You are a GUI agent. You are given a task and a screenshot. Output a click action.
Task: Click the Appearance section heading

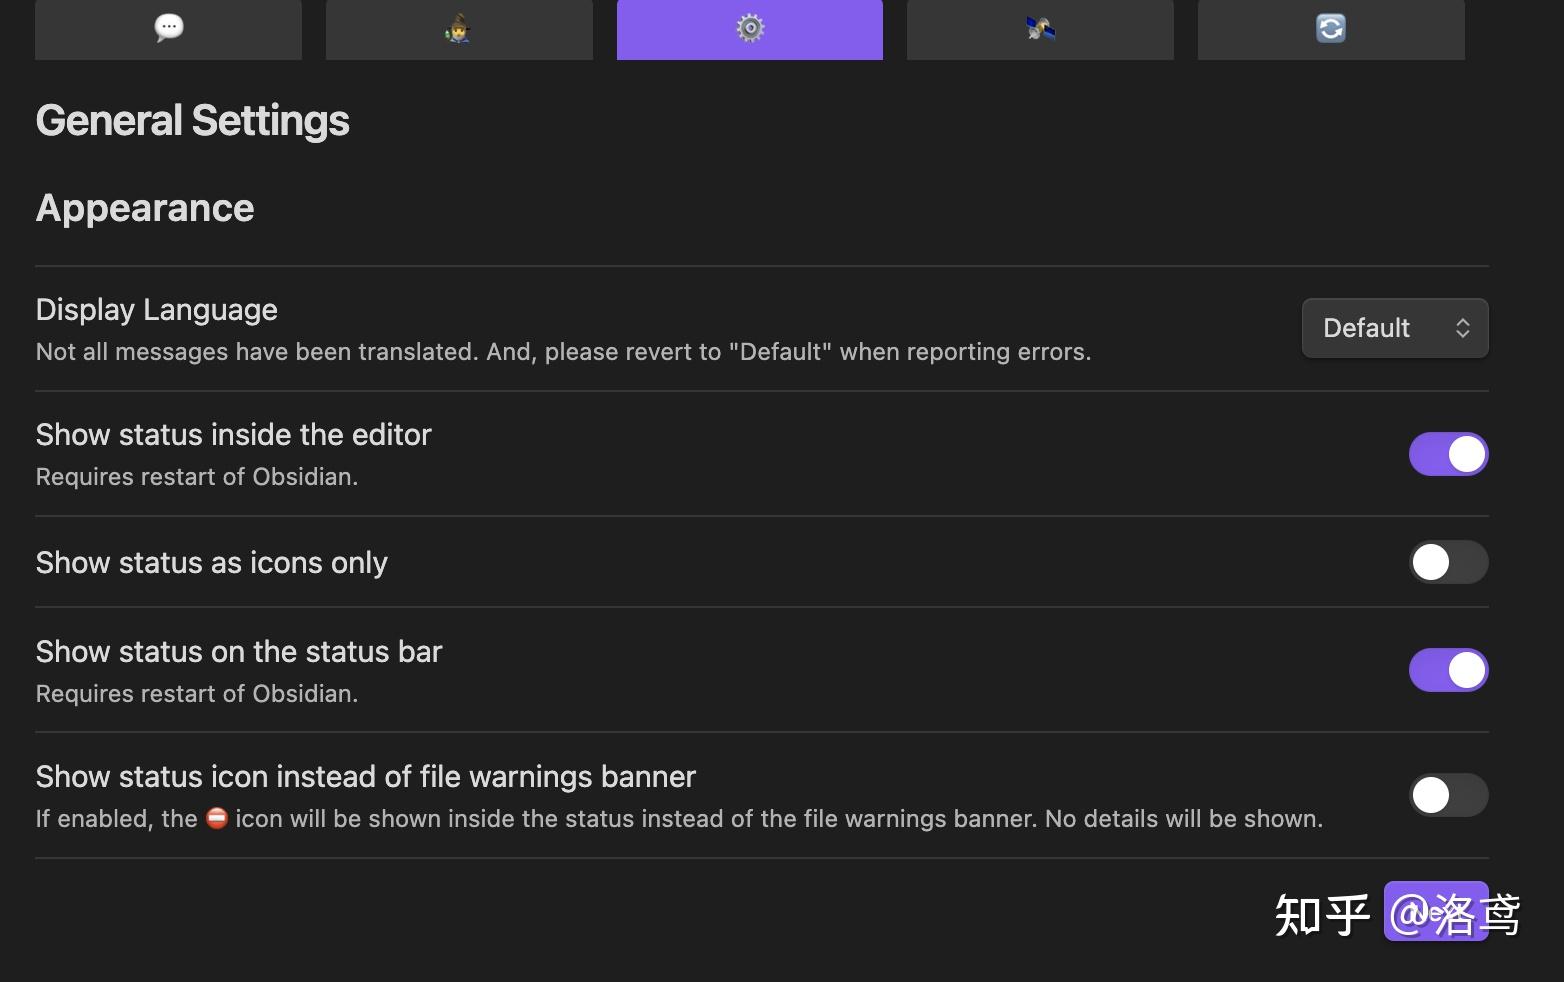(145, 208)
